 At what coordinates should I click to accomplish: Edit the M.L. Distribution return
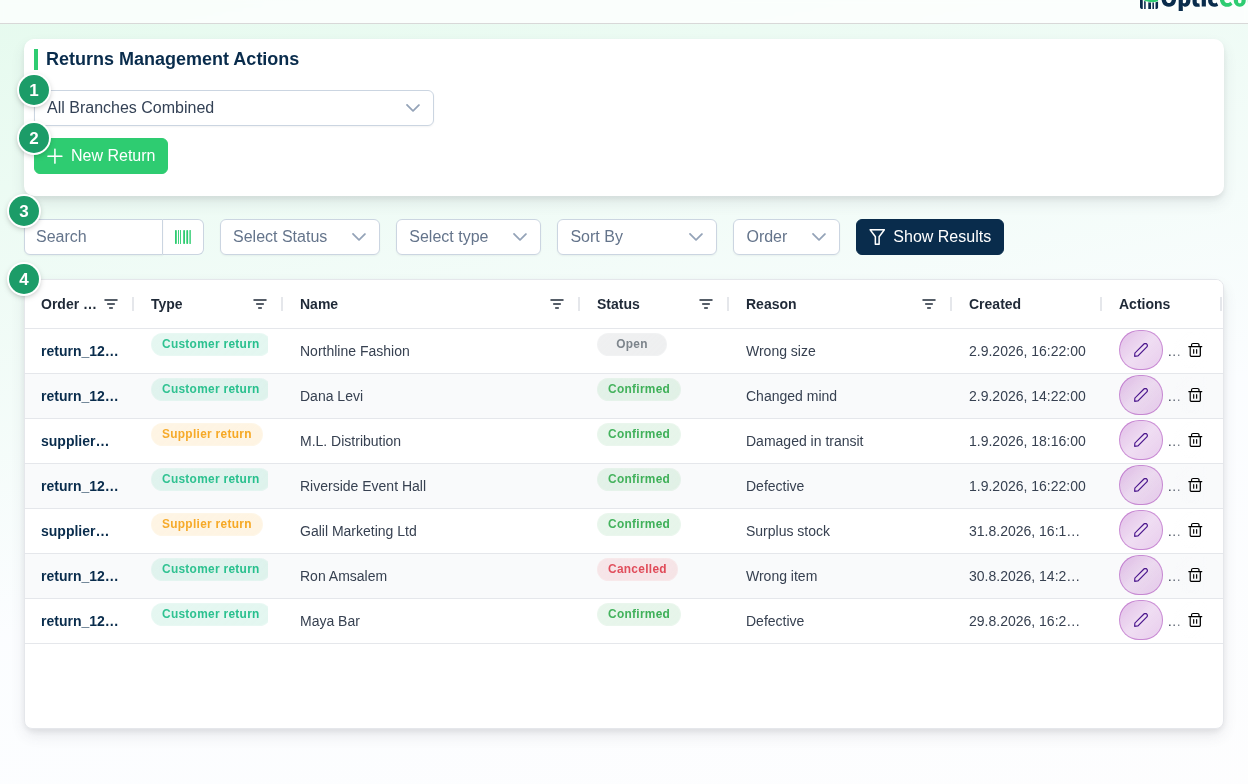click(1140, 440)
